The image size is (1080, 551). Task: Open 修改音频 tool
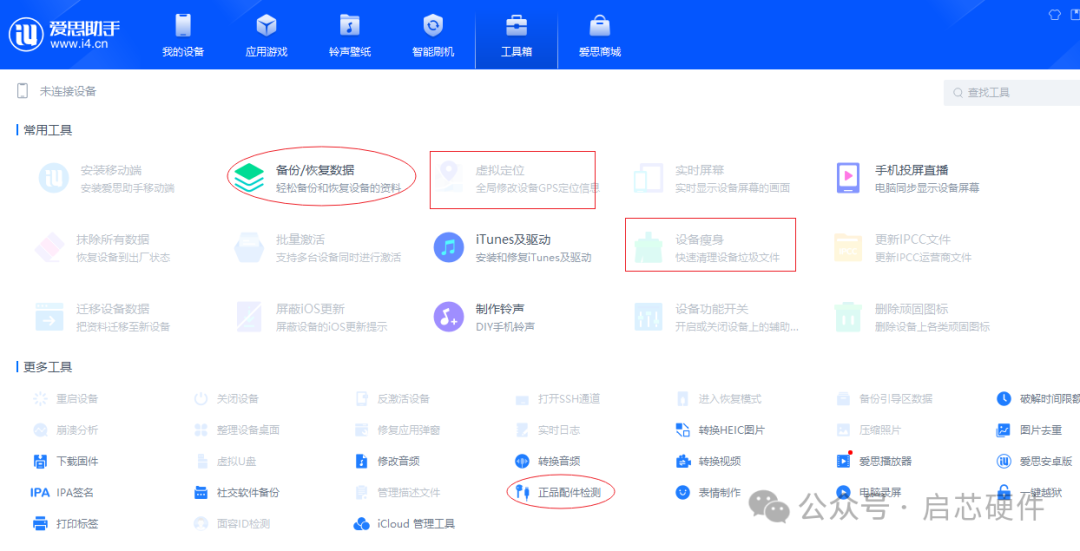tap(388, 461)
